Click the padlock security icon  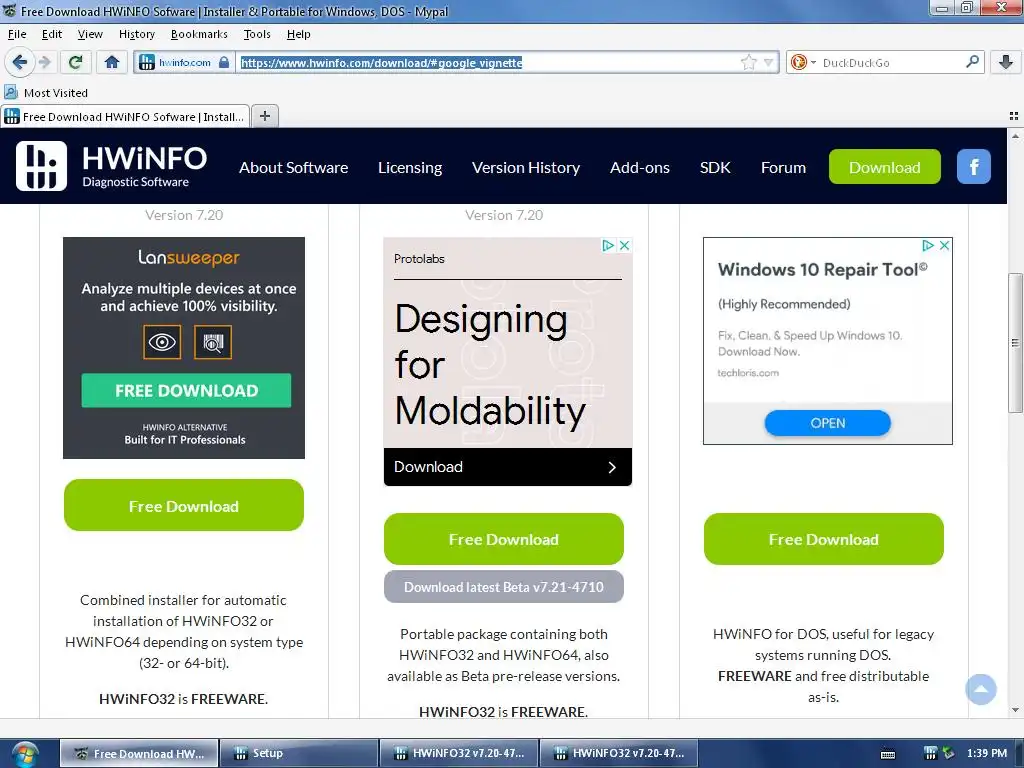pos(224,63)
